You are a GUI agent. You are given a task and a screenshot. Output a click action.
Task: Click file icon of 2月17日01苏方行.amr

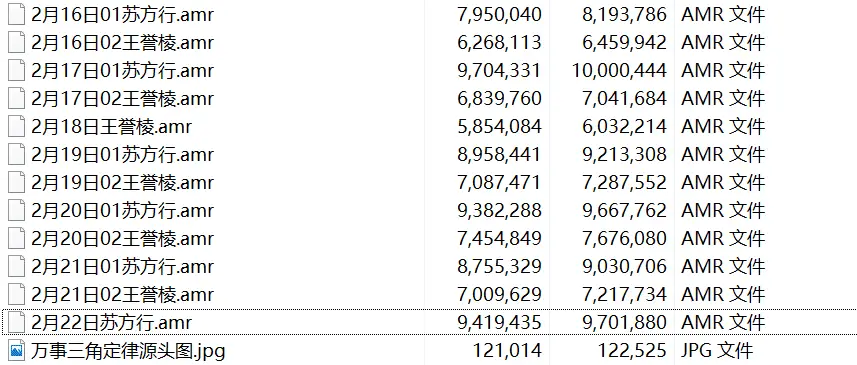17,70
